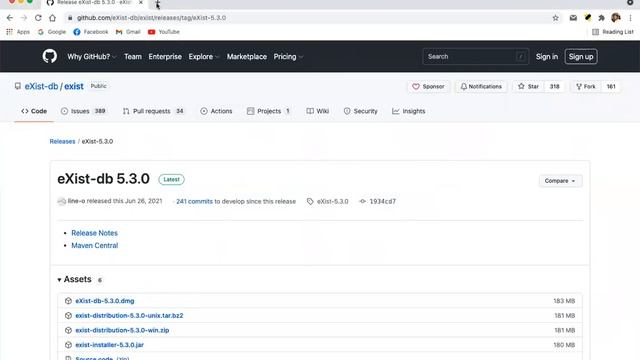Viewport: 640px width, 360px height.
Task: Close the Release eXist-db 5.3.0 tab
Action: click(140, 2)
